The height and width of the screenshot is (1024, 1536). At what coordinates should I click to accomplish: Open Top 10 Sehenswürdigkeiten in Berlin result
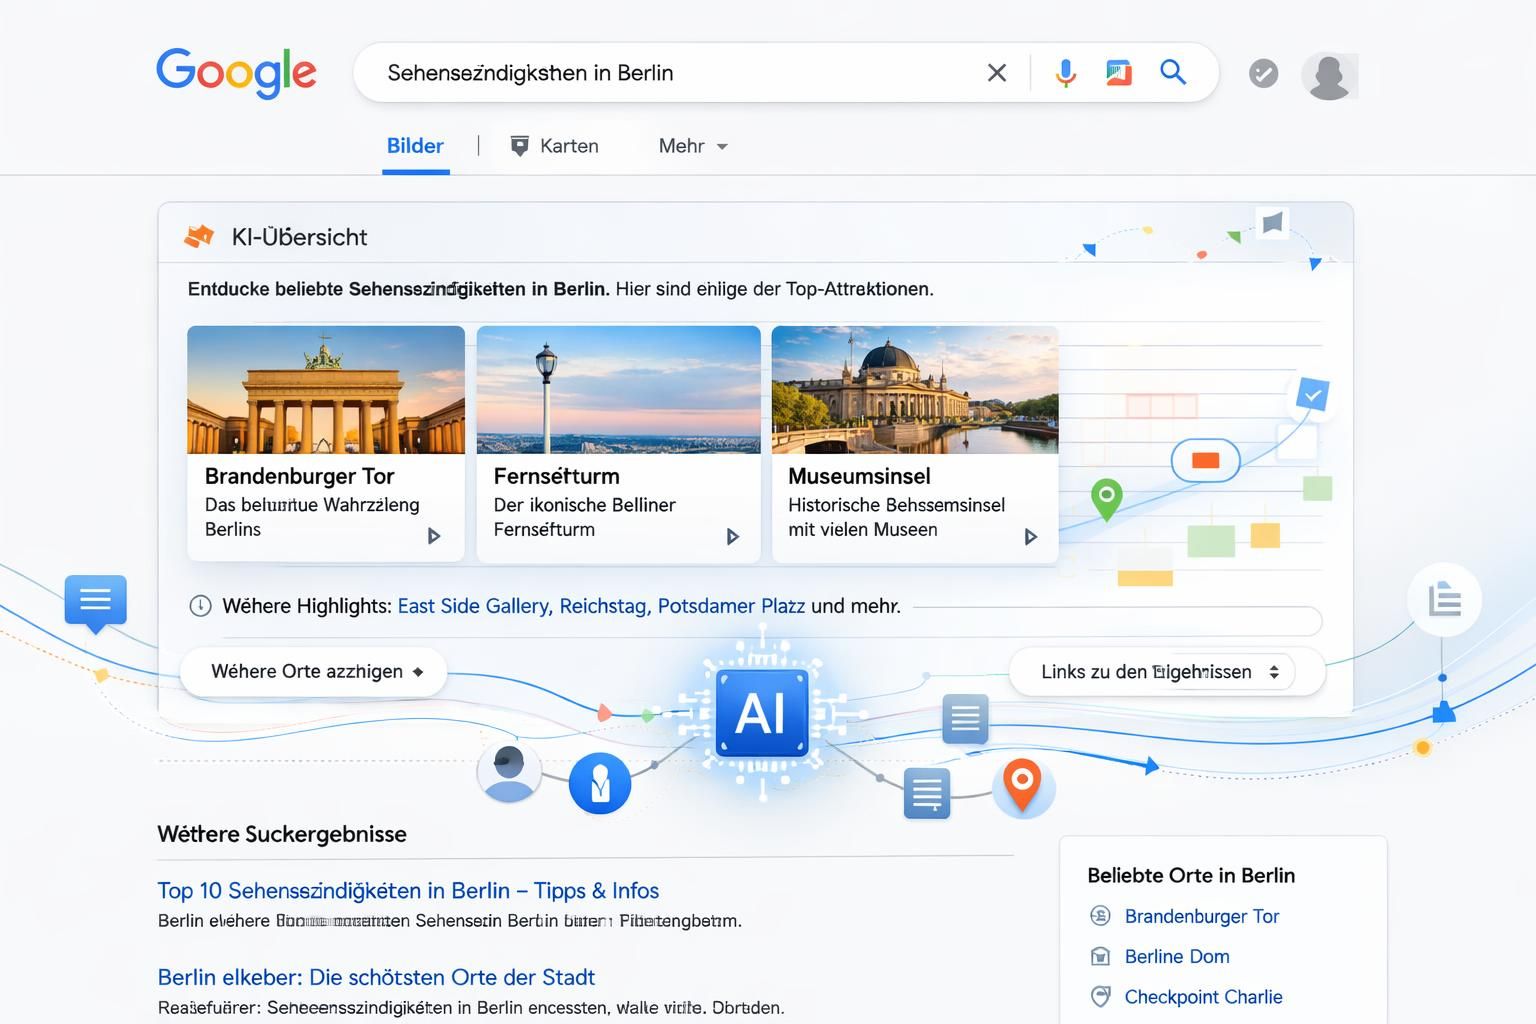[408, 890]
